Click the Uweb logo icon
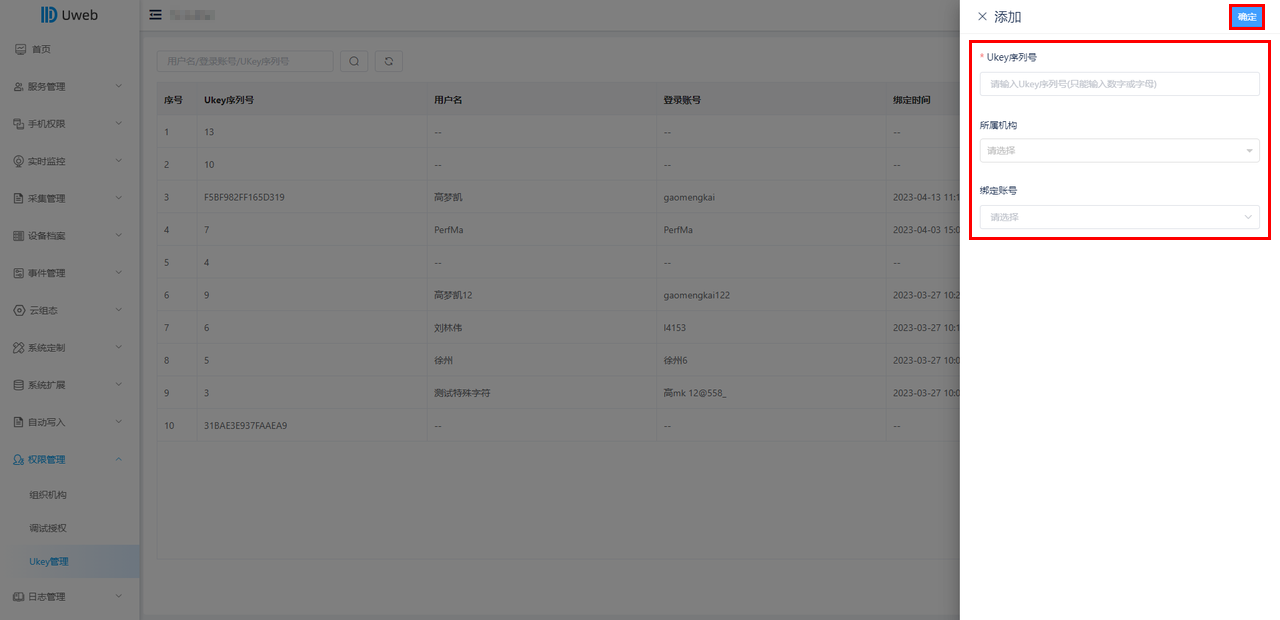 click(48, 15)
